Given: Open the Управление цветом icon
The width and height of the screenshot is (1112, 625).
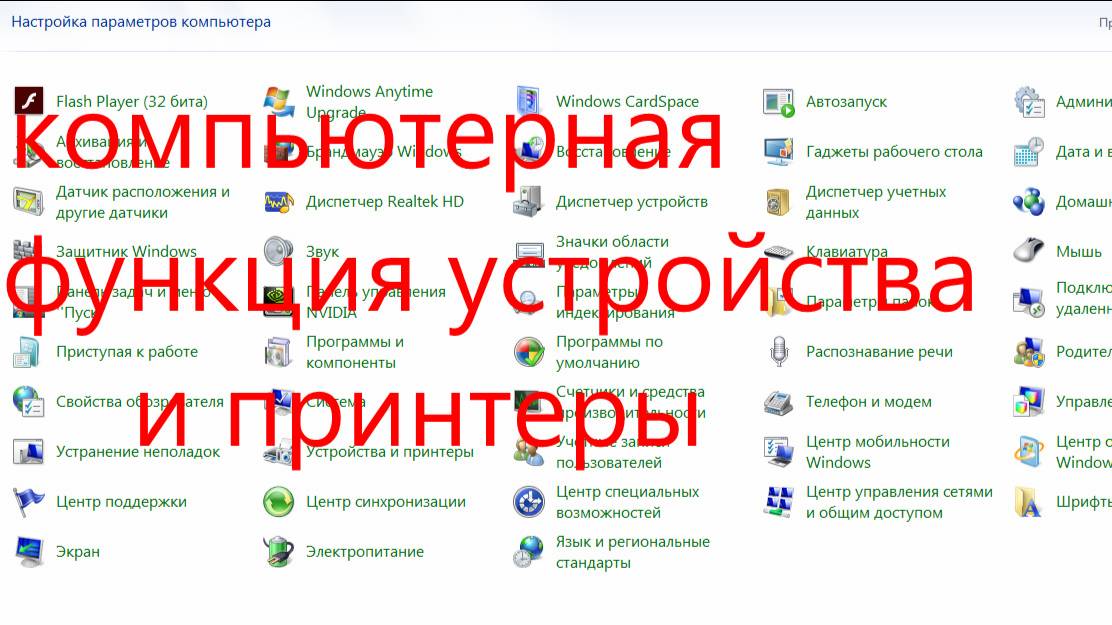Looking at the screenshot, I should [1028, 402].
